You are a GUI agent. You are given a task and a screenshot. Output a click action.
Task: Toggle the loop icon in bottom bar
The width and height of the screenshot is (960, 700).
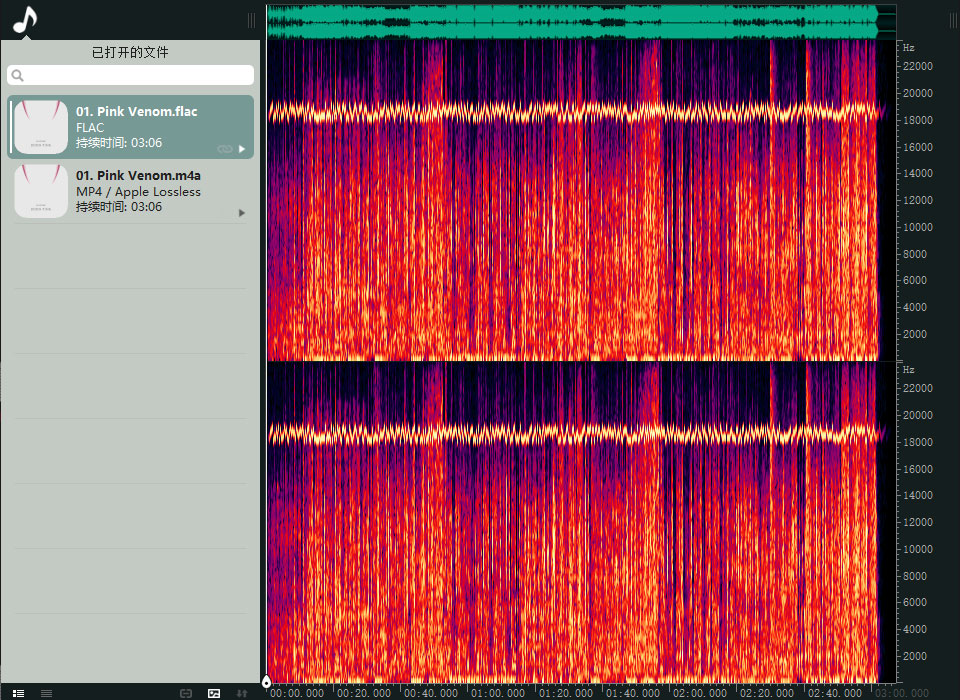tap(186, 693)
